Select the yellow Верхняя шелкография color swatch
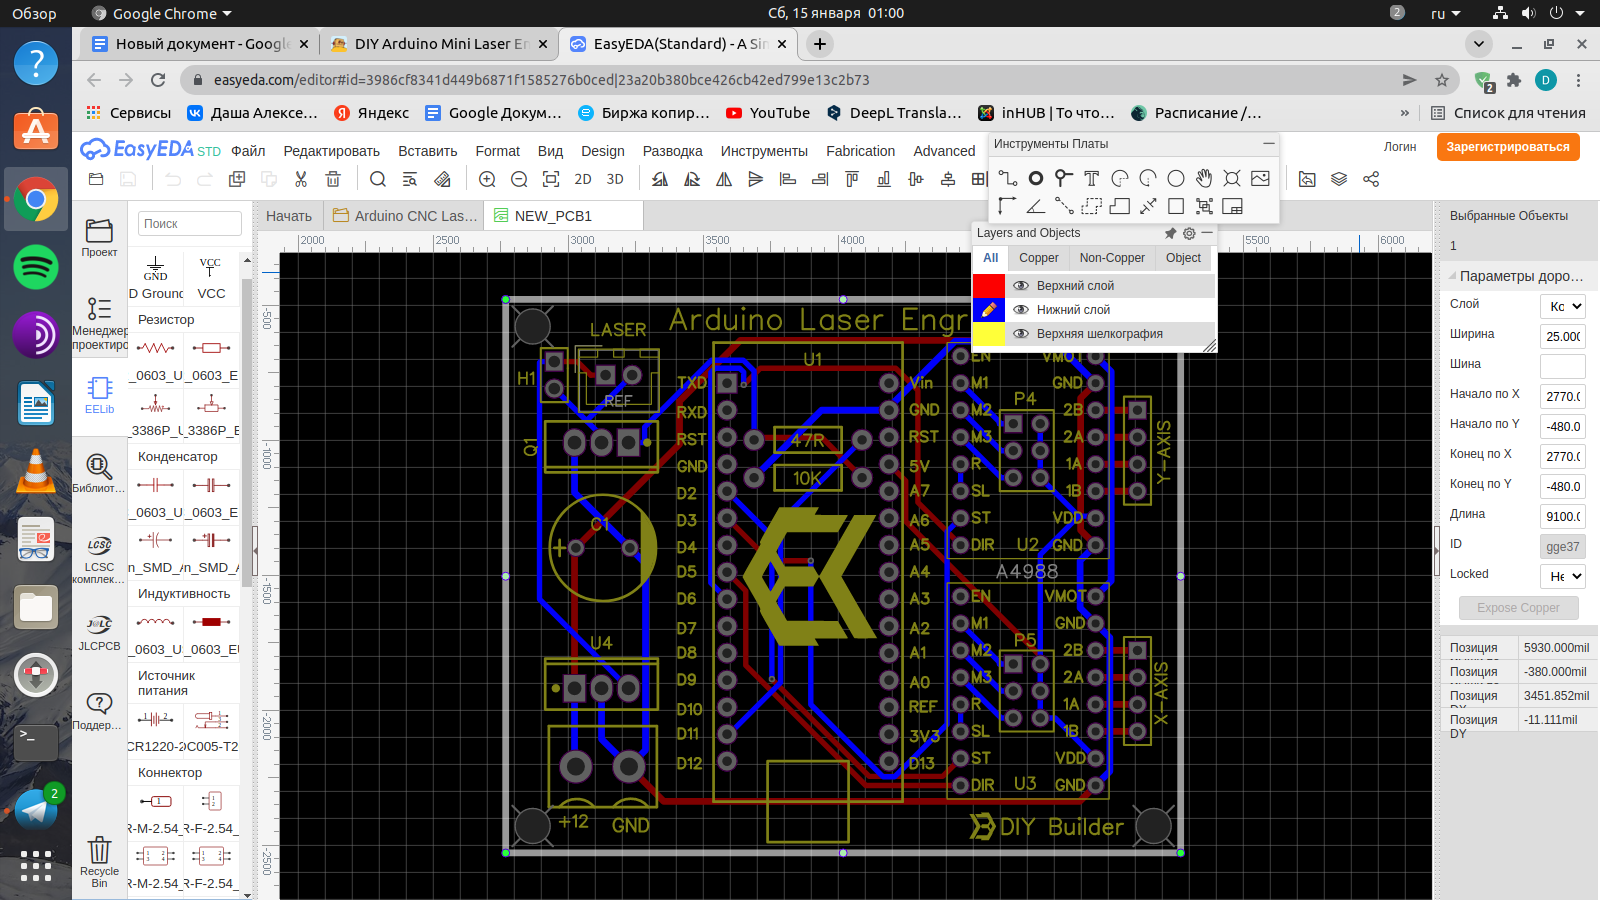1600x900 pixels. point(989,334)
